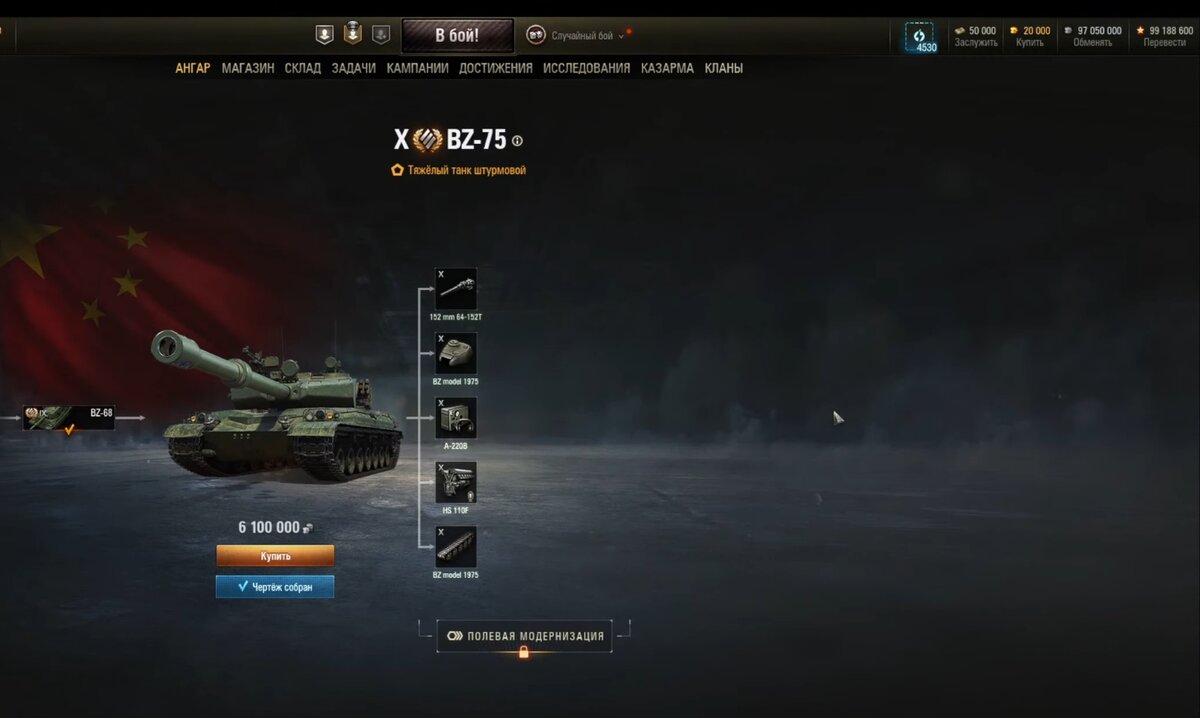Click the orange Купить button
The height and width of the screenshot is (718, 1200).
point(275,556)
